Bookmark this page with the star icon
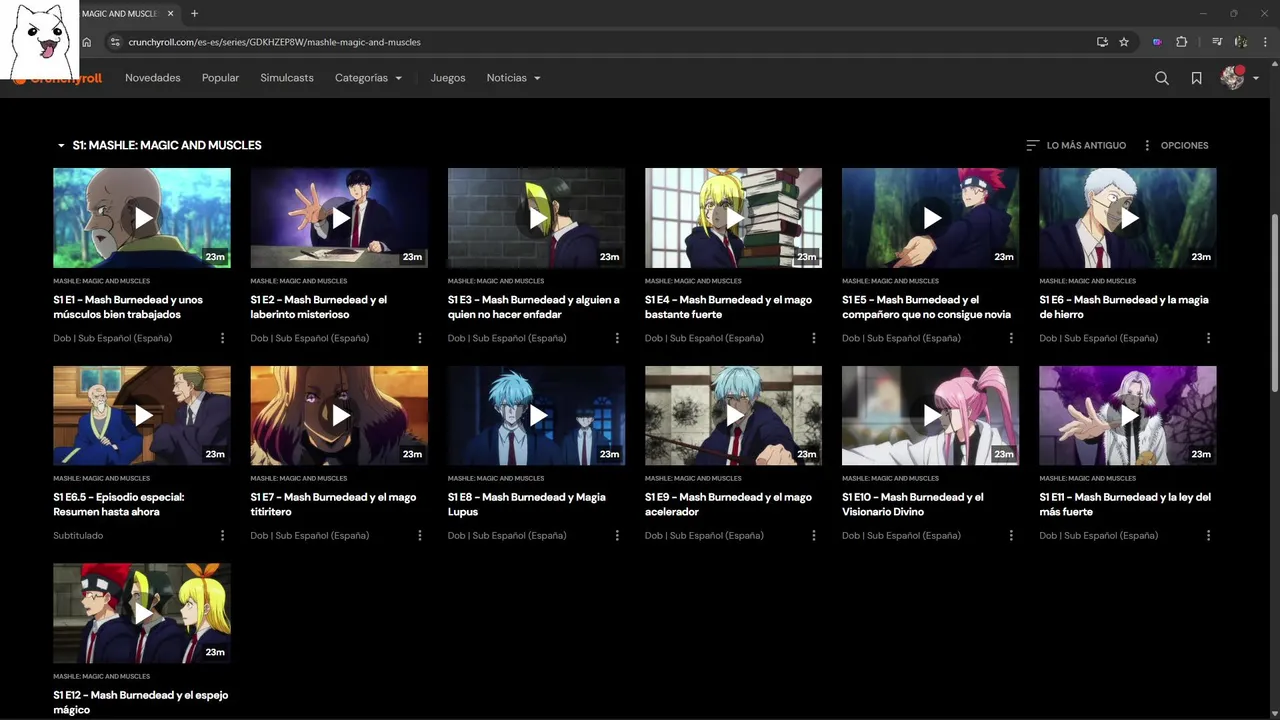Screen dimensions: 1280x720 (x=1124, y=42)
